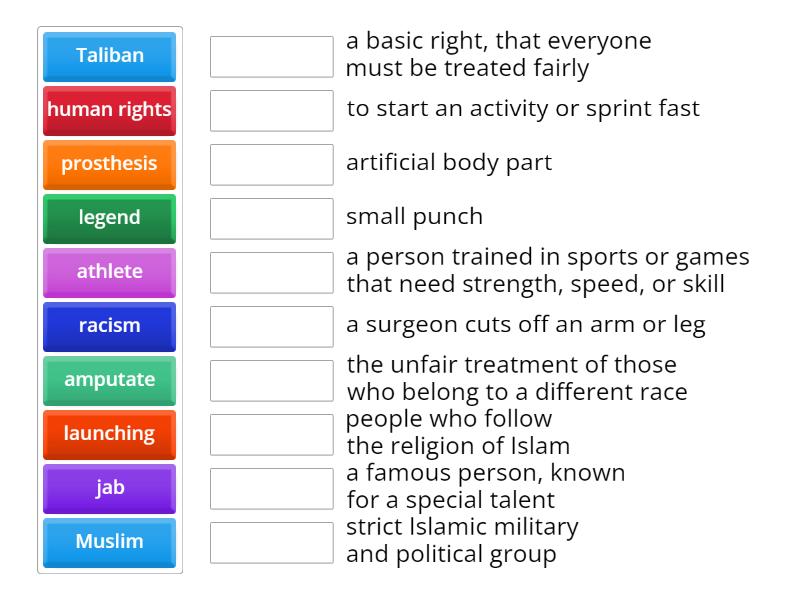Click the jab word tile
The image size is (800, 600).
109,488
